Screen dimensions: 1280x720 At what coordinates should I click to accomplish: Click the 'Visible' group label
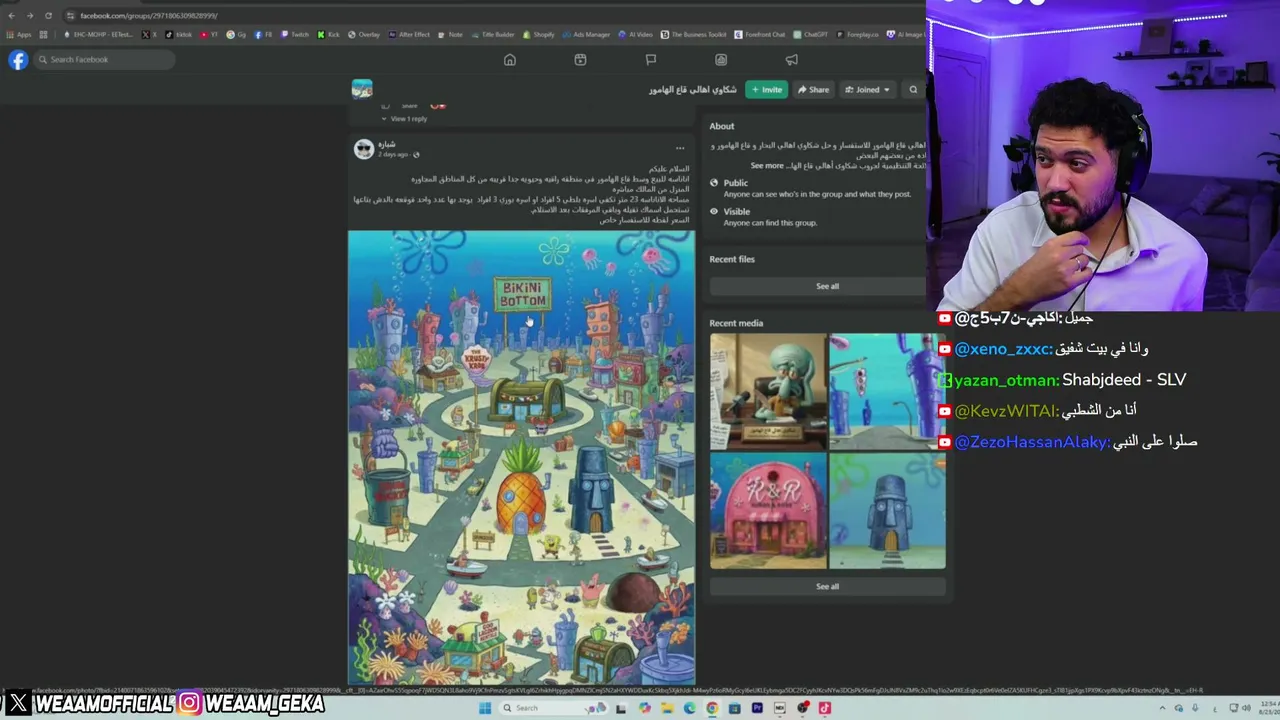737,212
